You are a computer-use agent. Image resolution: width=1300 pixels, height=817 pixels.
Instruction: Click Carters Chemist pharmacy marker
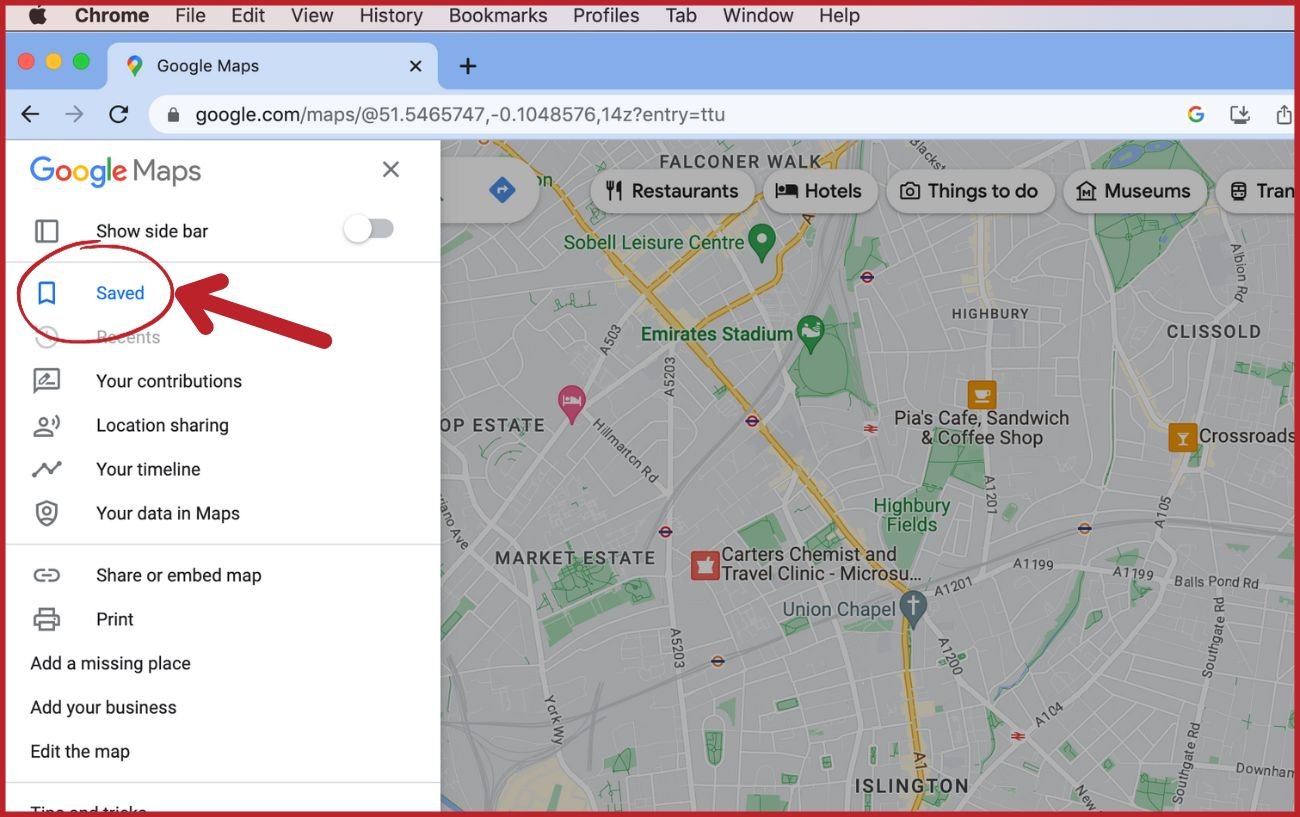click(x=705, y=565)
